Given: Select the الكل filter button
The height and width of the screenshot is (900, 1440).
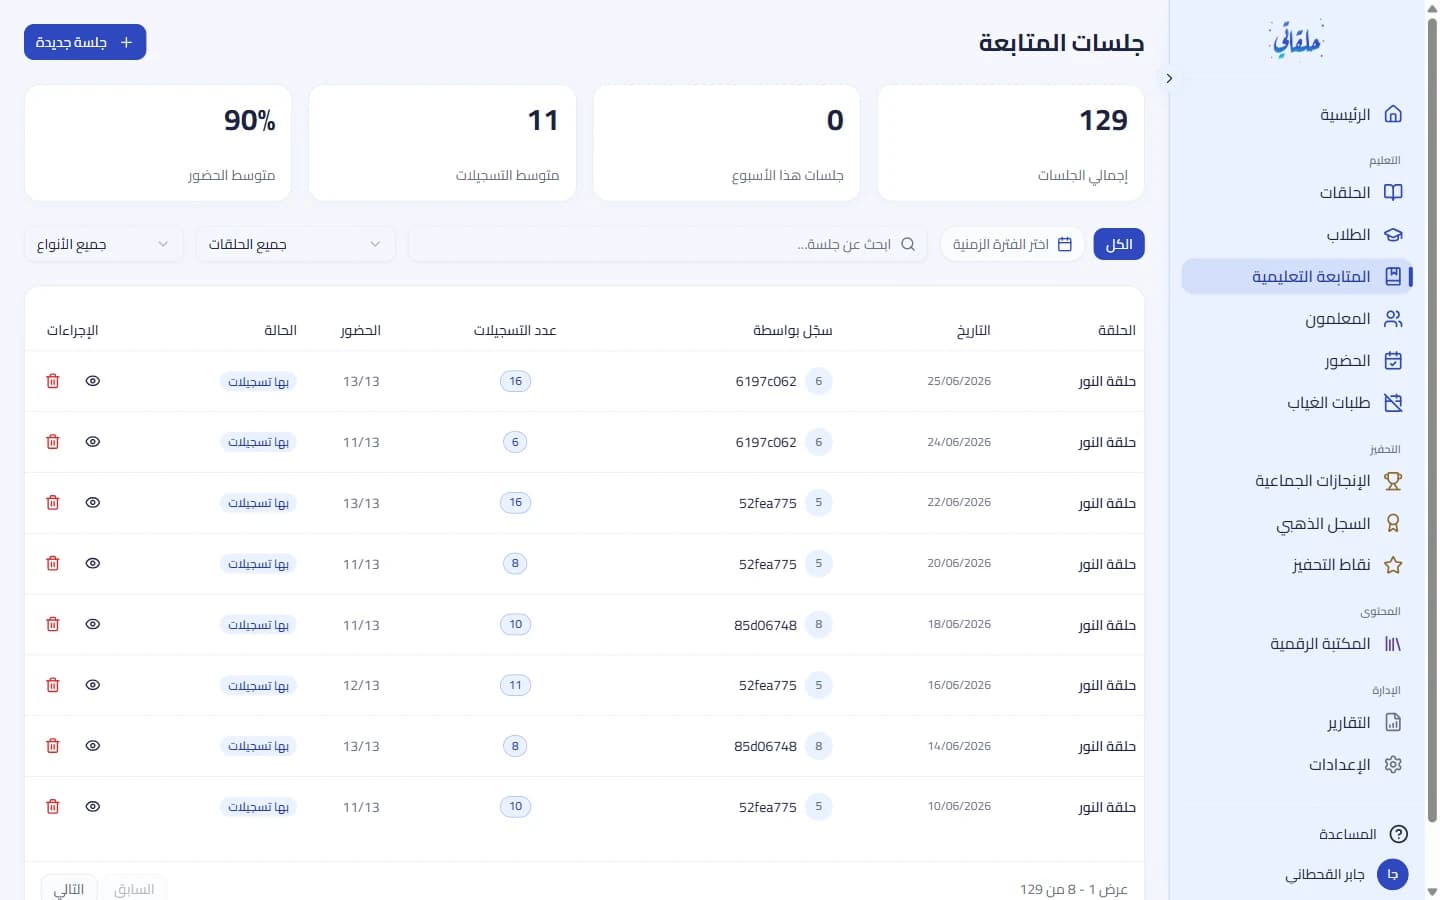Looking at the screenshot, I should pyautogui.click(x=1119, y=244).
